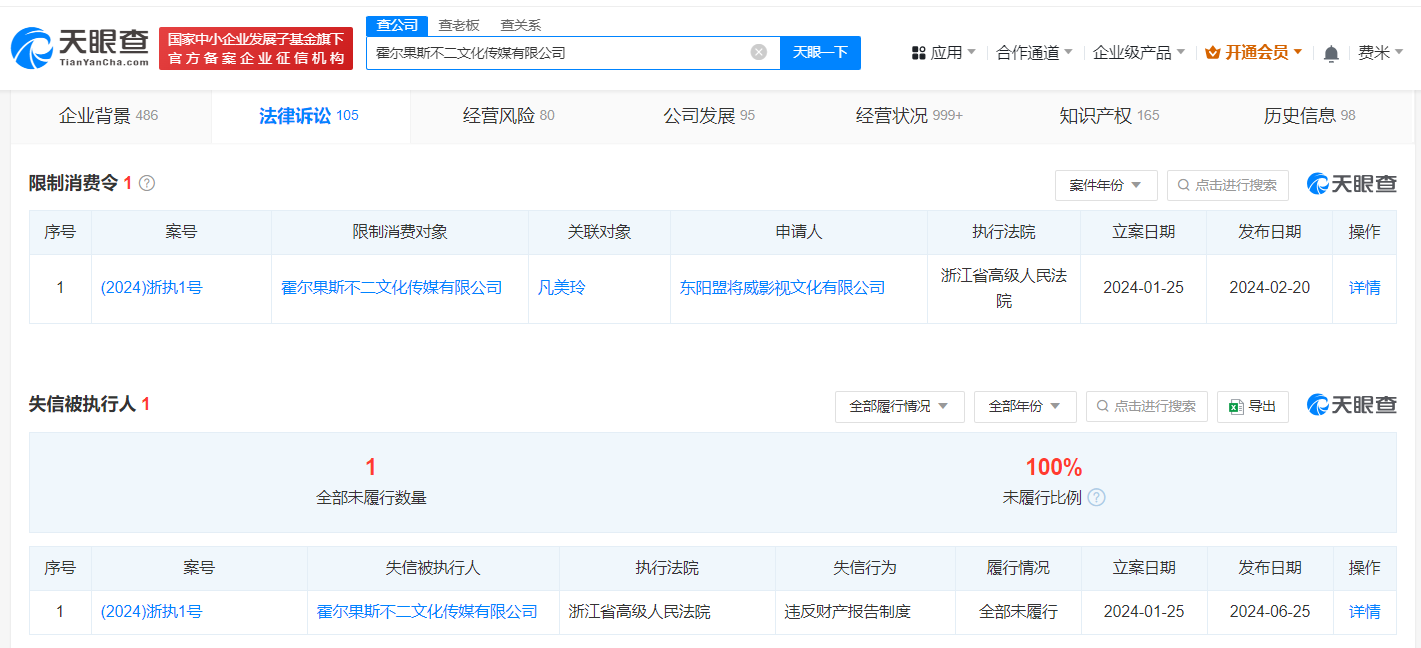1421x648 pixels.
Task: Switch to the 查老板 tab
Action: click(458, 24)
